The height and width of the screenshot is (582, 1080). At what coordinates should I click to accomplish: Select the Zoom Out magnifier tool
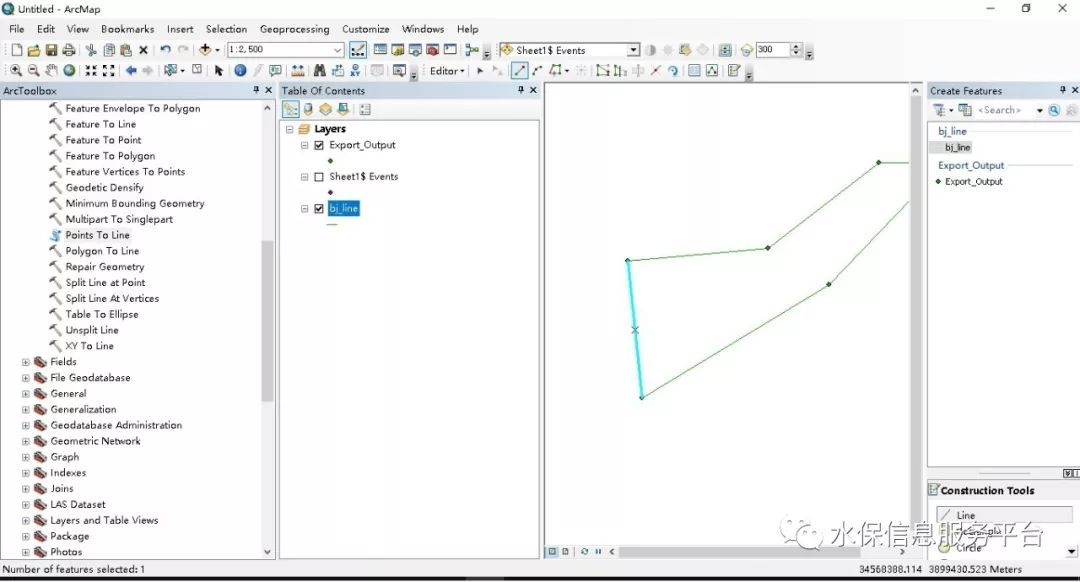click(33, 70)
